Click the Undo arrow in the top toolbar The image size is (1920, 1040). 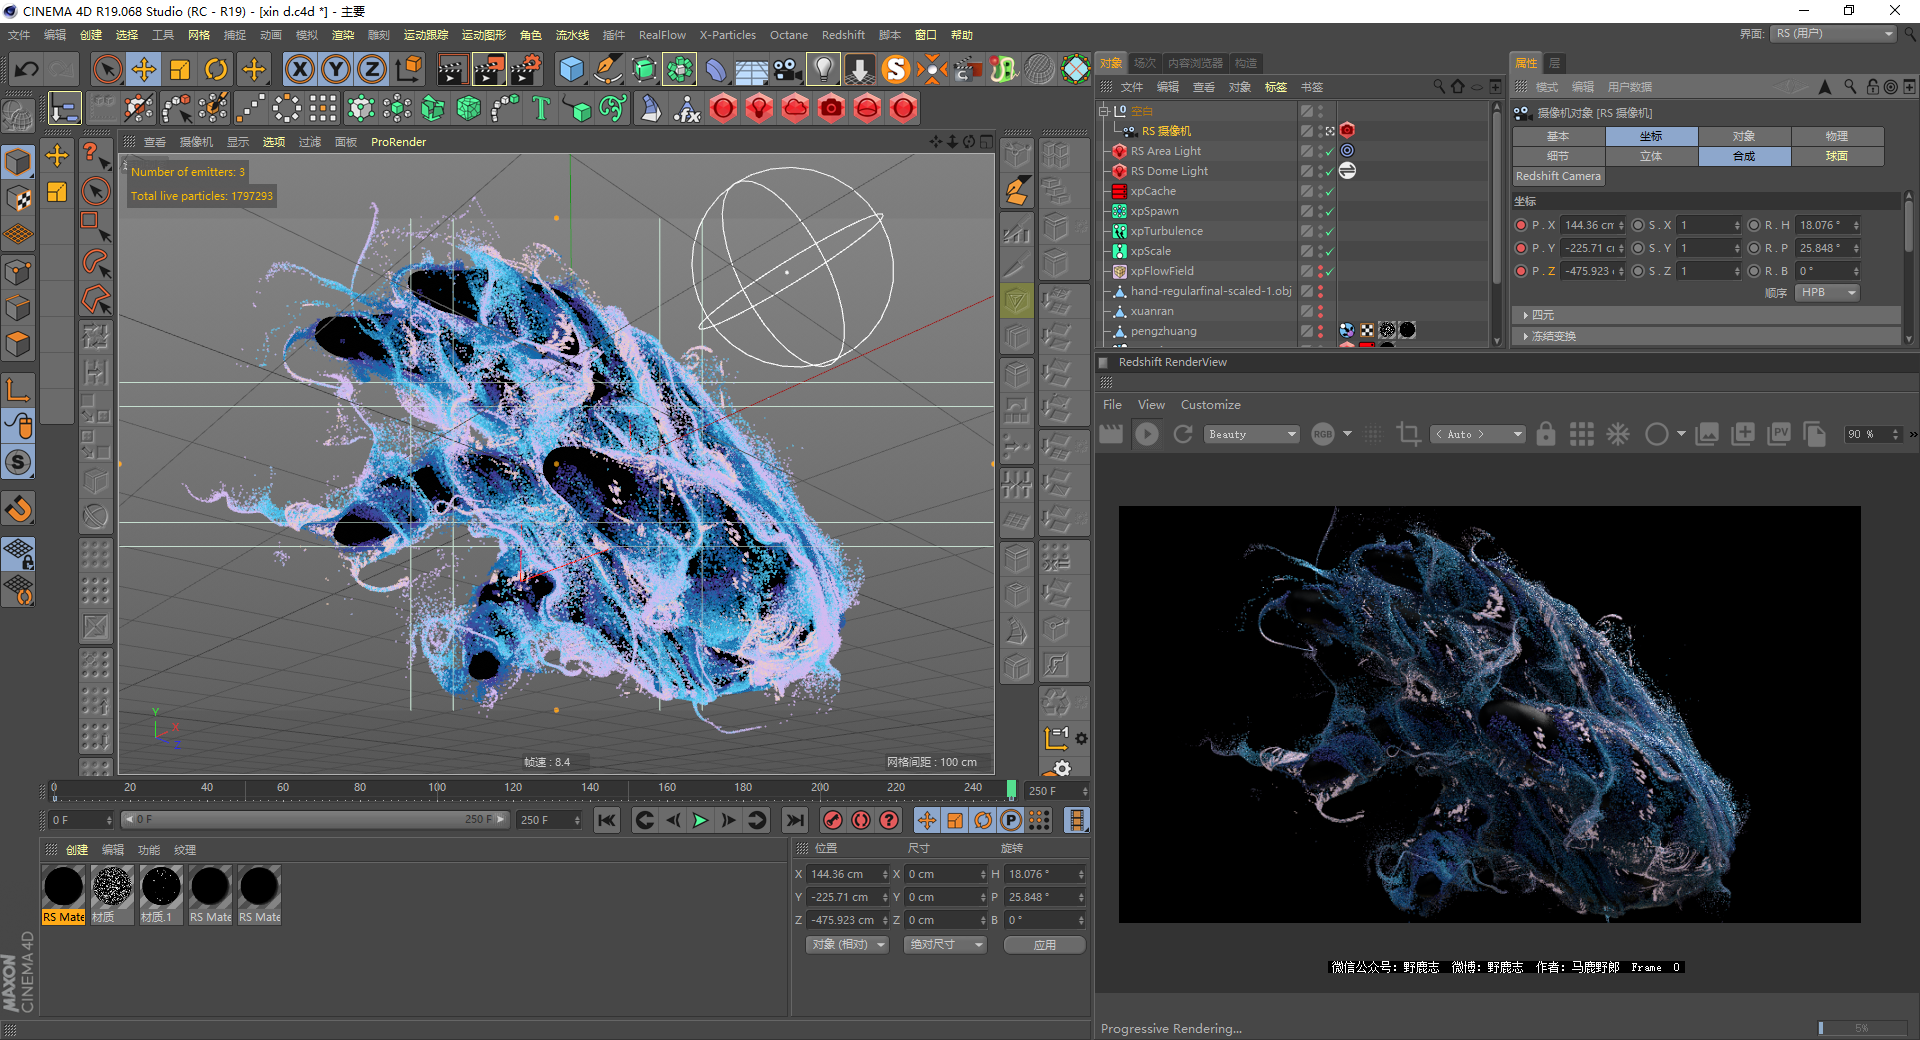[x=27, y=69]
